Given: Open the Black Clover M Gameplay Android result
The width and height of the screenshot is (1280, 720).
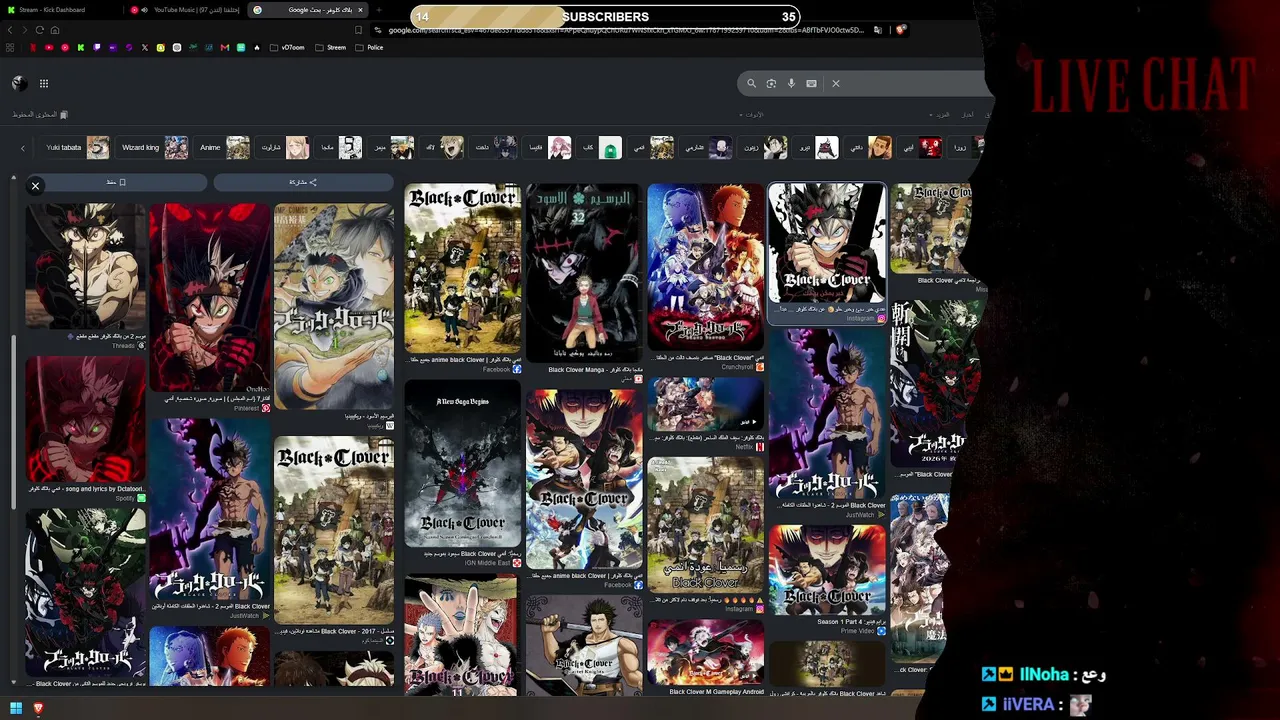Looking at the screenshot, I should pos(705,652).
